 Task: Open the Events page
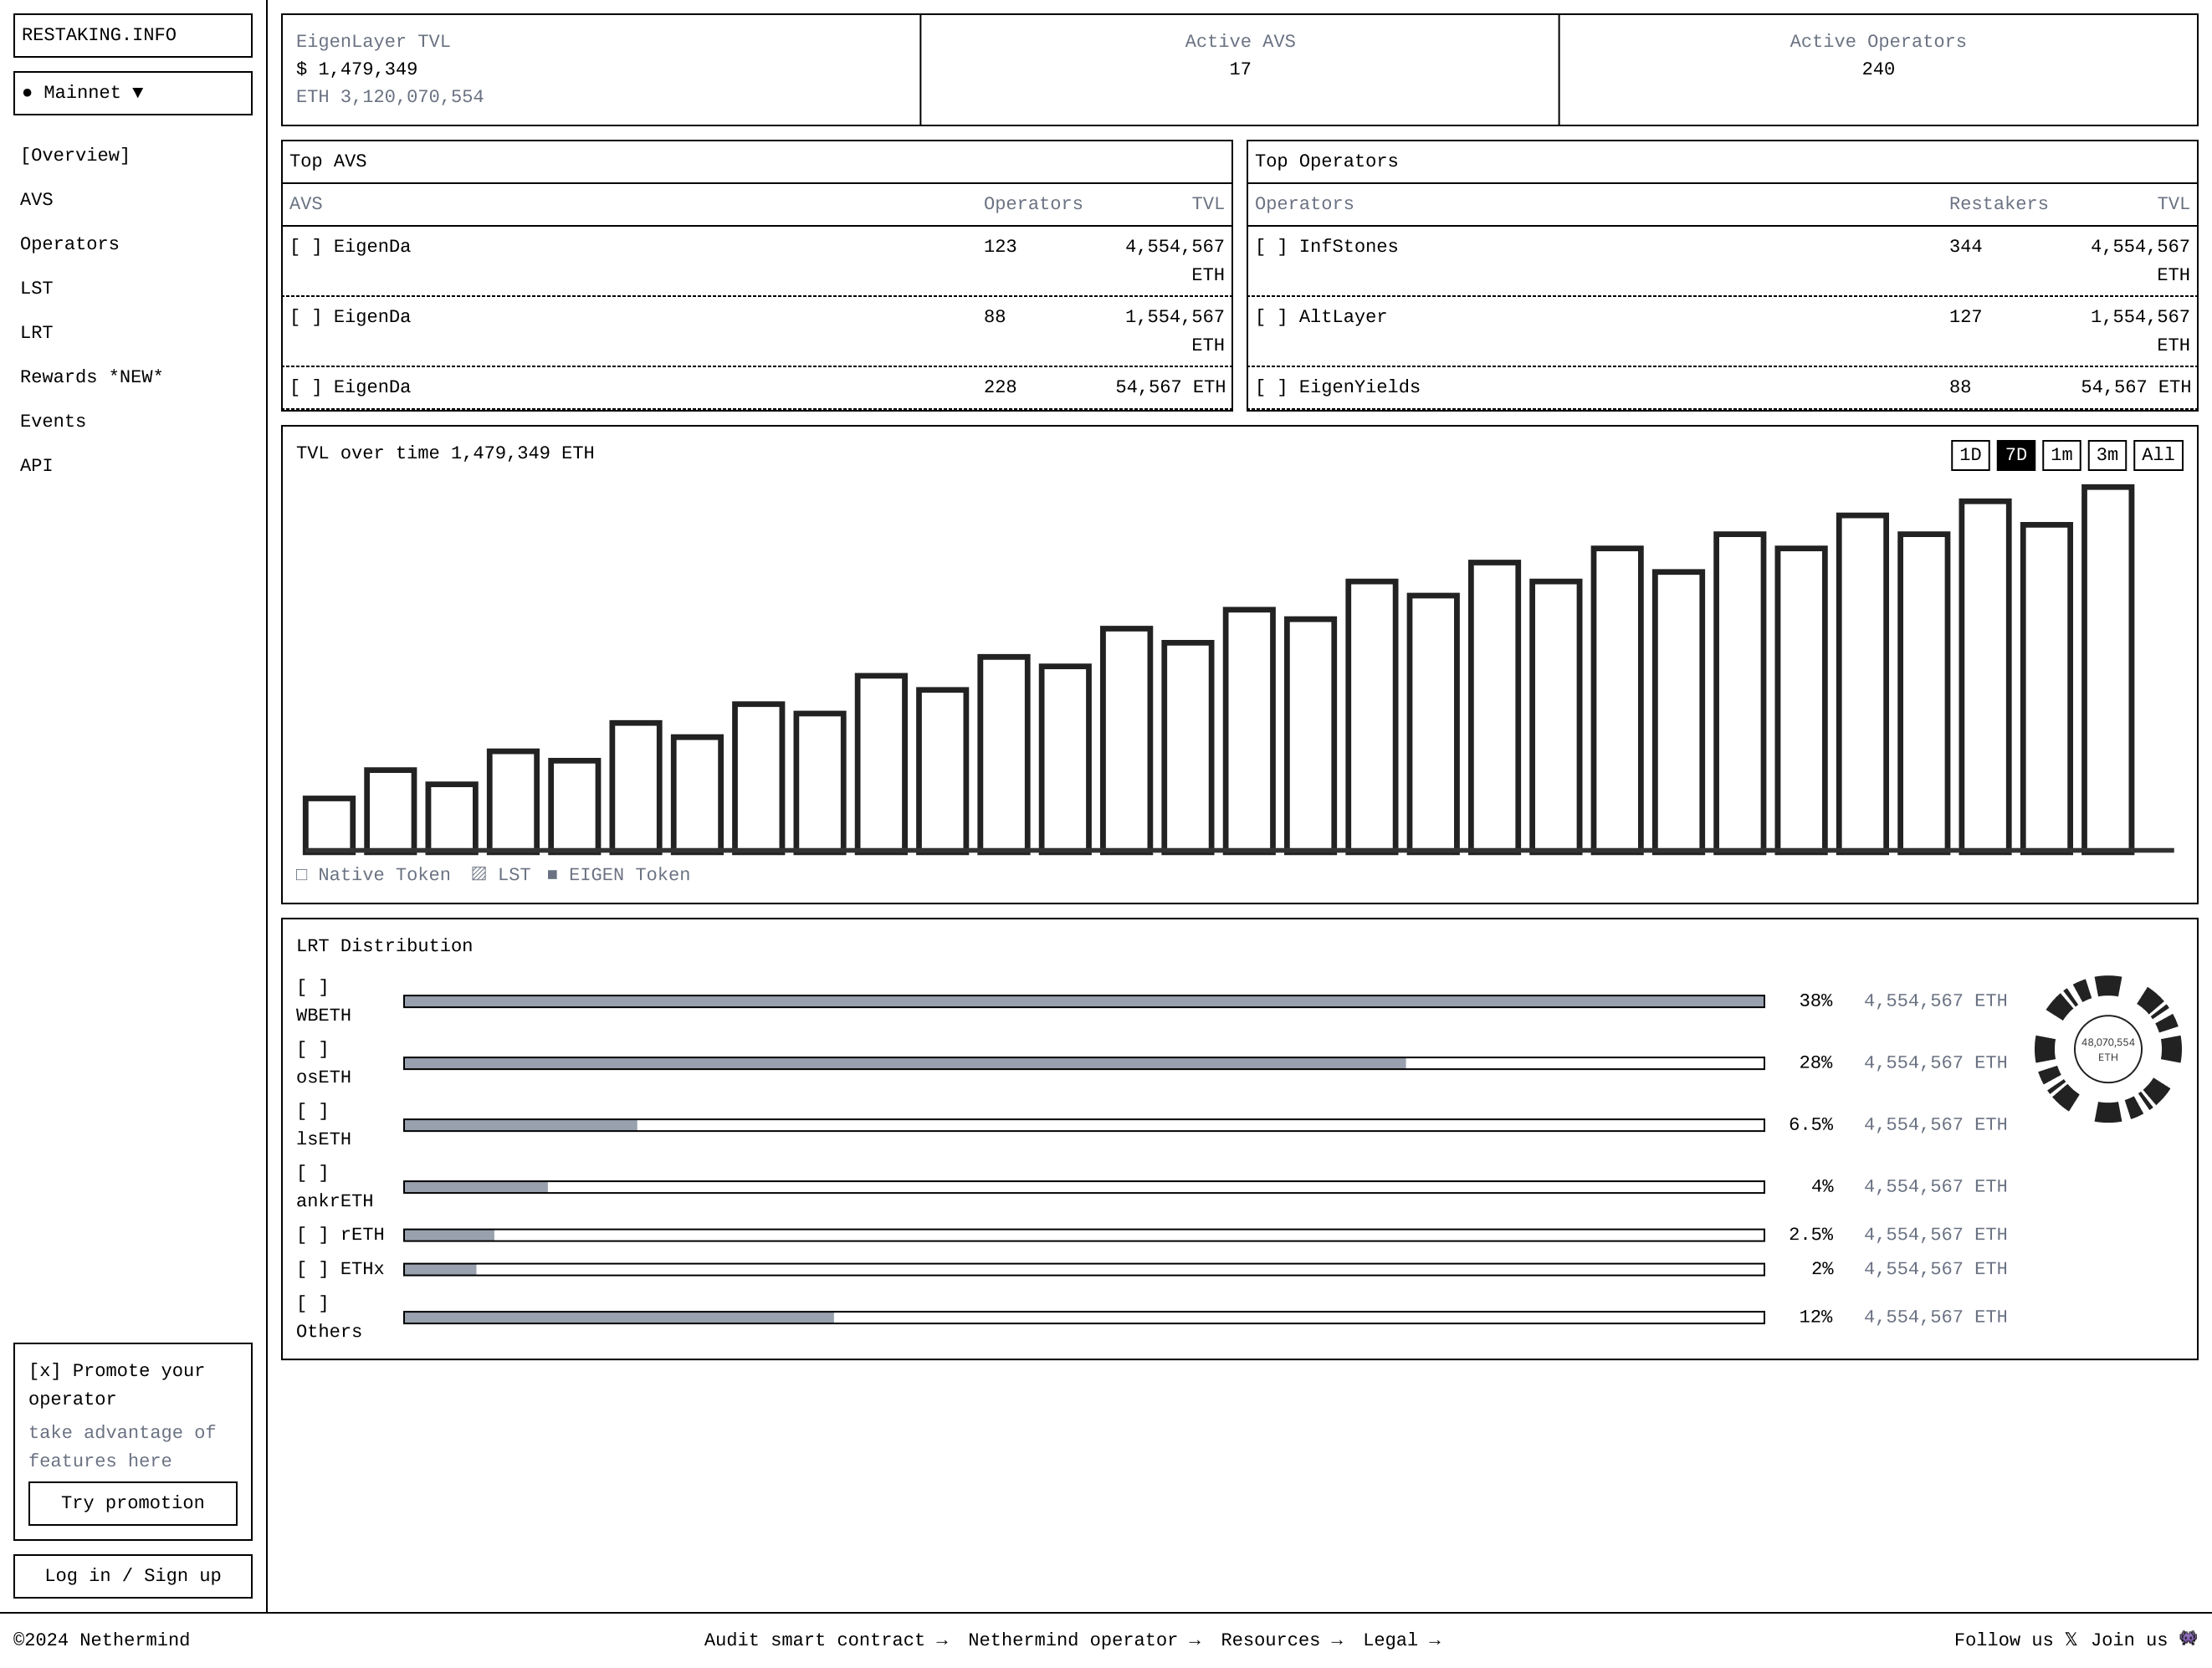(53, 422)
